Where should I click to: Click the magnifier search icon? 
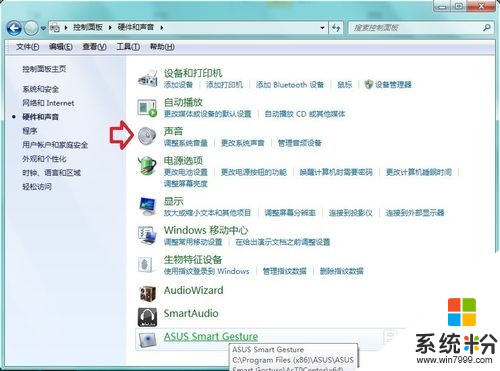coord(487,28)
